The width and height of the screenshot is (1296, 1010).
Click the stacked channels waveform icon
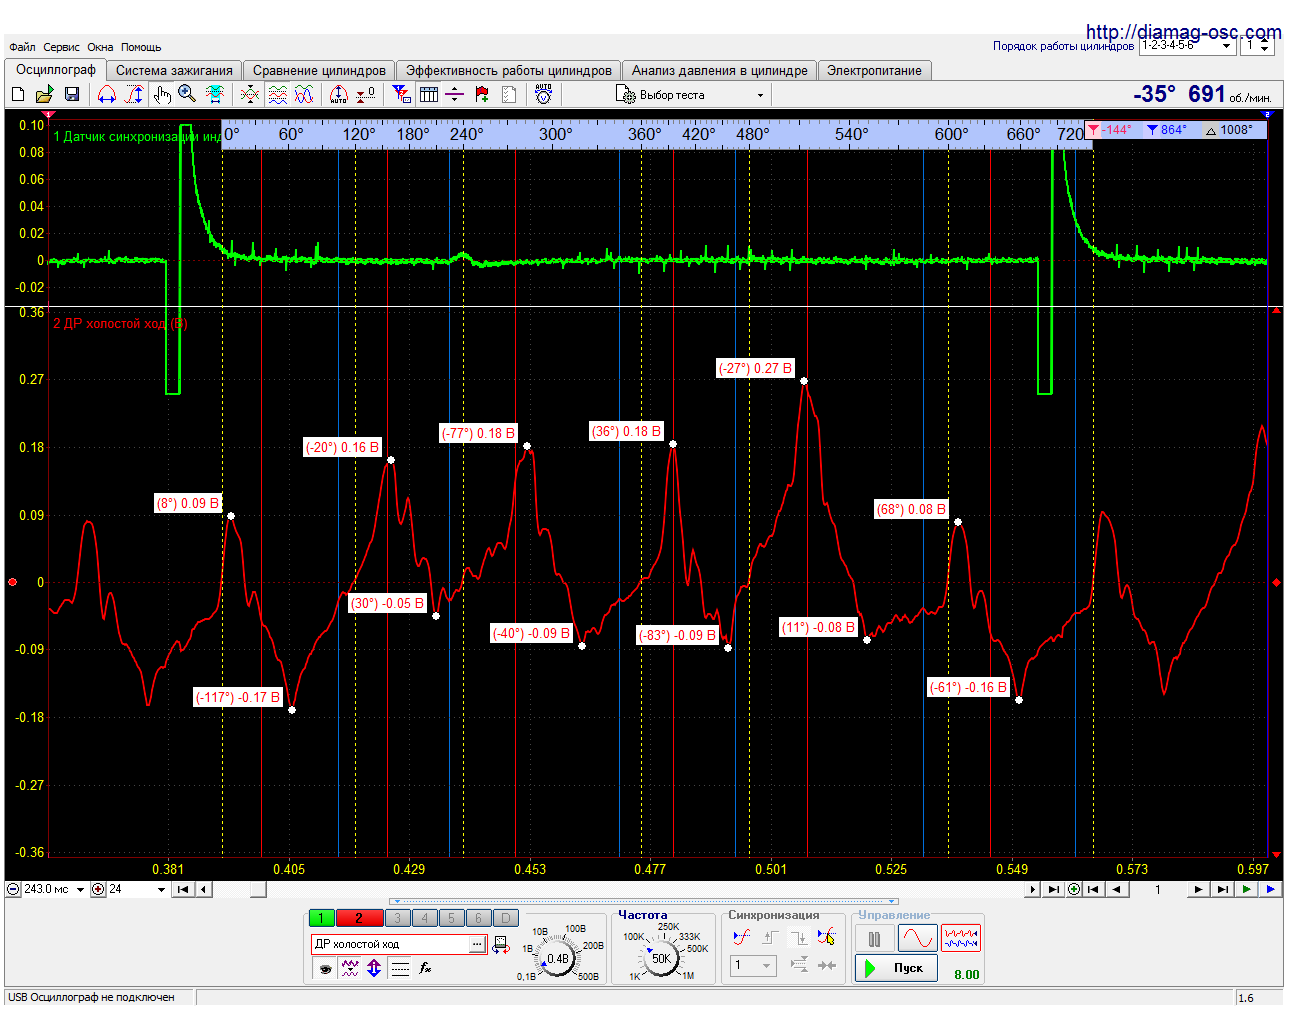pyautogui.click(x=277, y=94)
